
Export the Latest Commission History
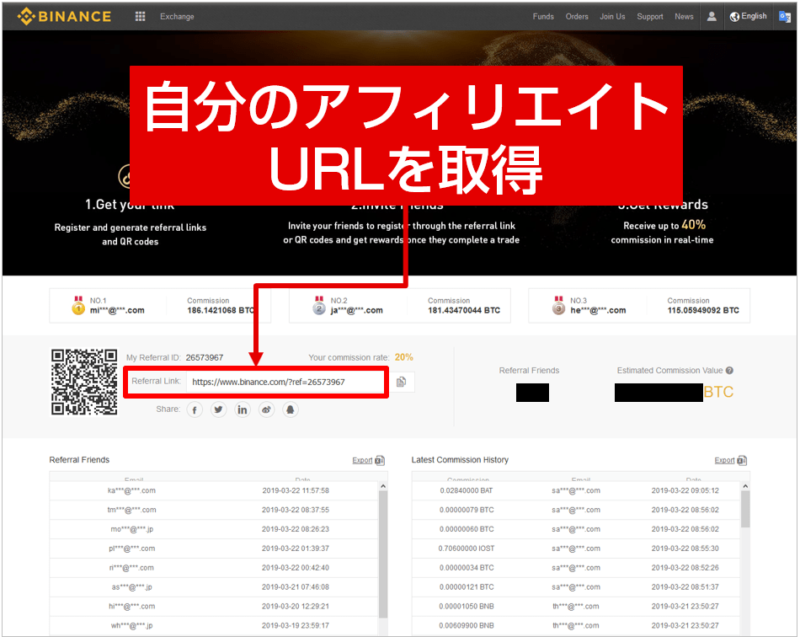pos(730,461)
